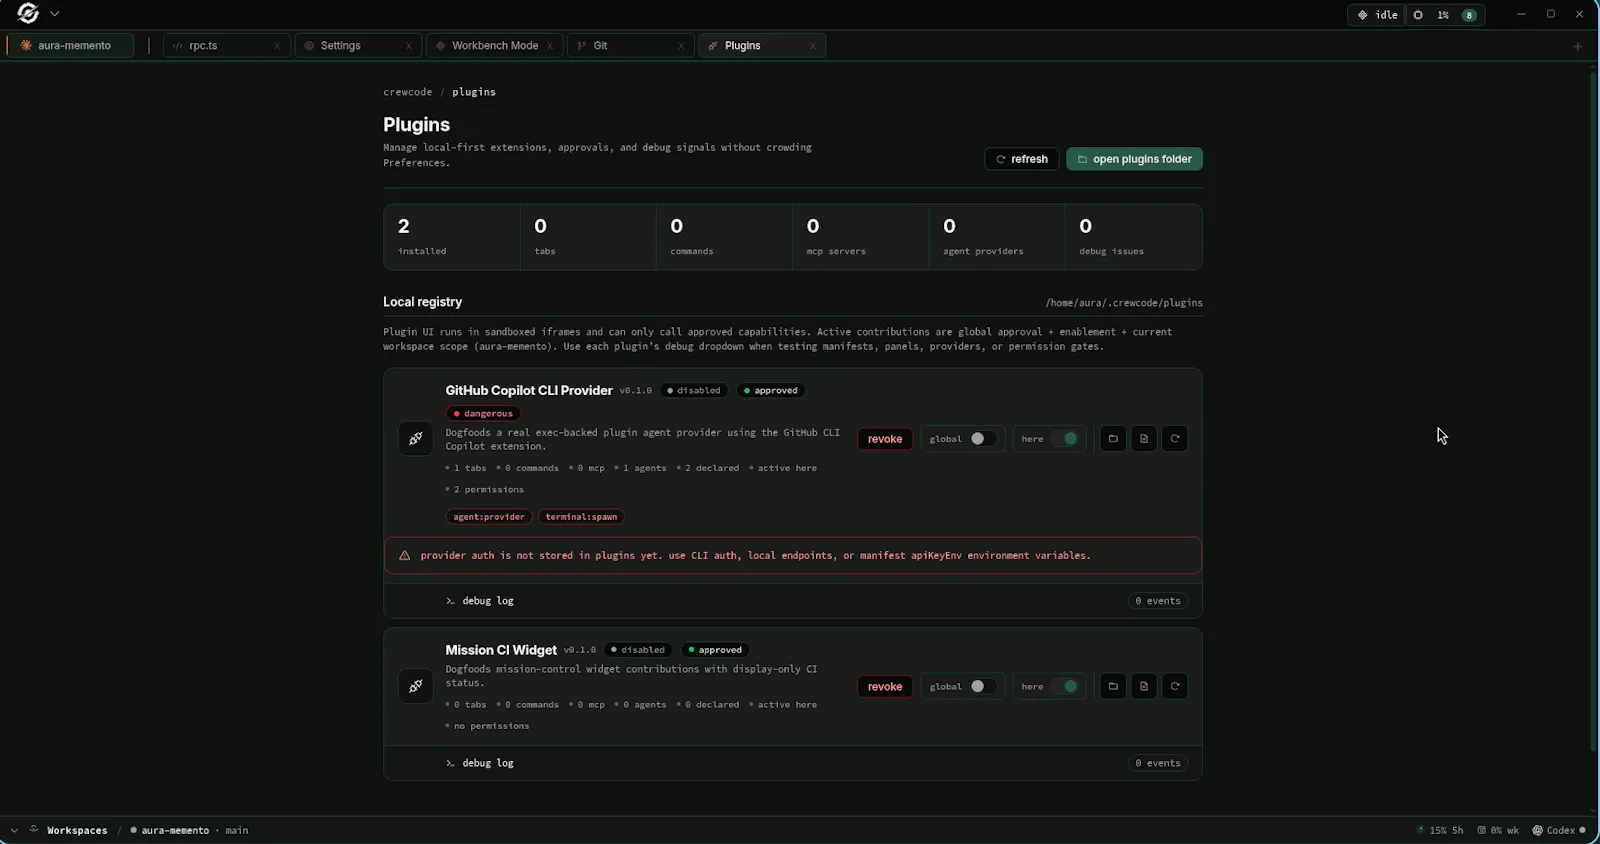Click the 0 events badge for GitHub Copilot
1600x844 pixels.
[1158, 601]
